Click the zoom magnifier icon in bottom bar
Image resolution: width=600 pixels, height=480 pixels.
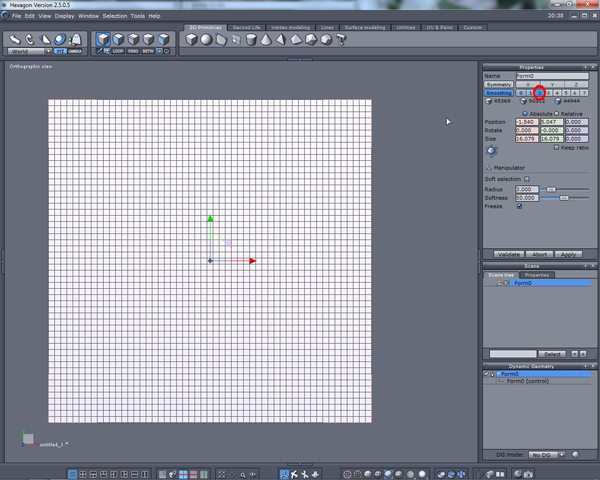point(243,474)
